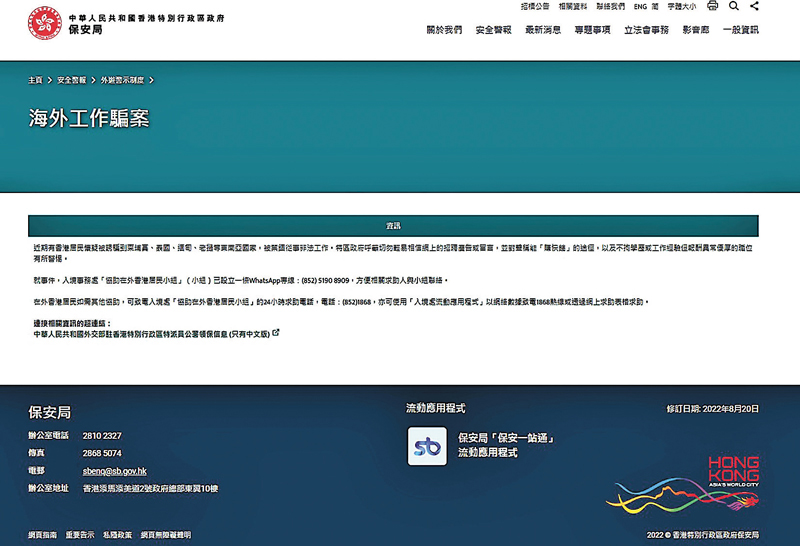Click the Hong Kong SAR emblem logo
This screenshot has height=546, width=800.
tap(45, 22)
